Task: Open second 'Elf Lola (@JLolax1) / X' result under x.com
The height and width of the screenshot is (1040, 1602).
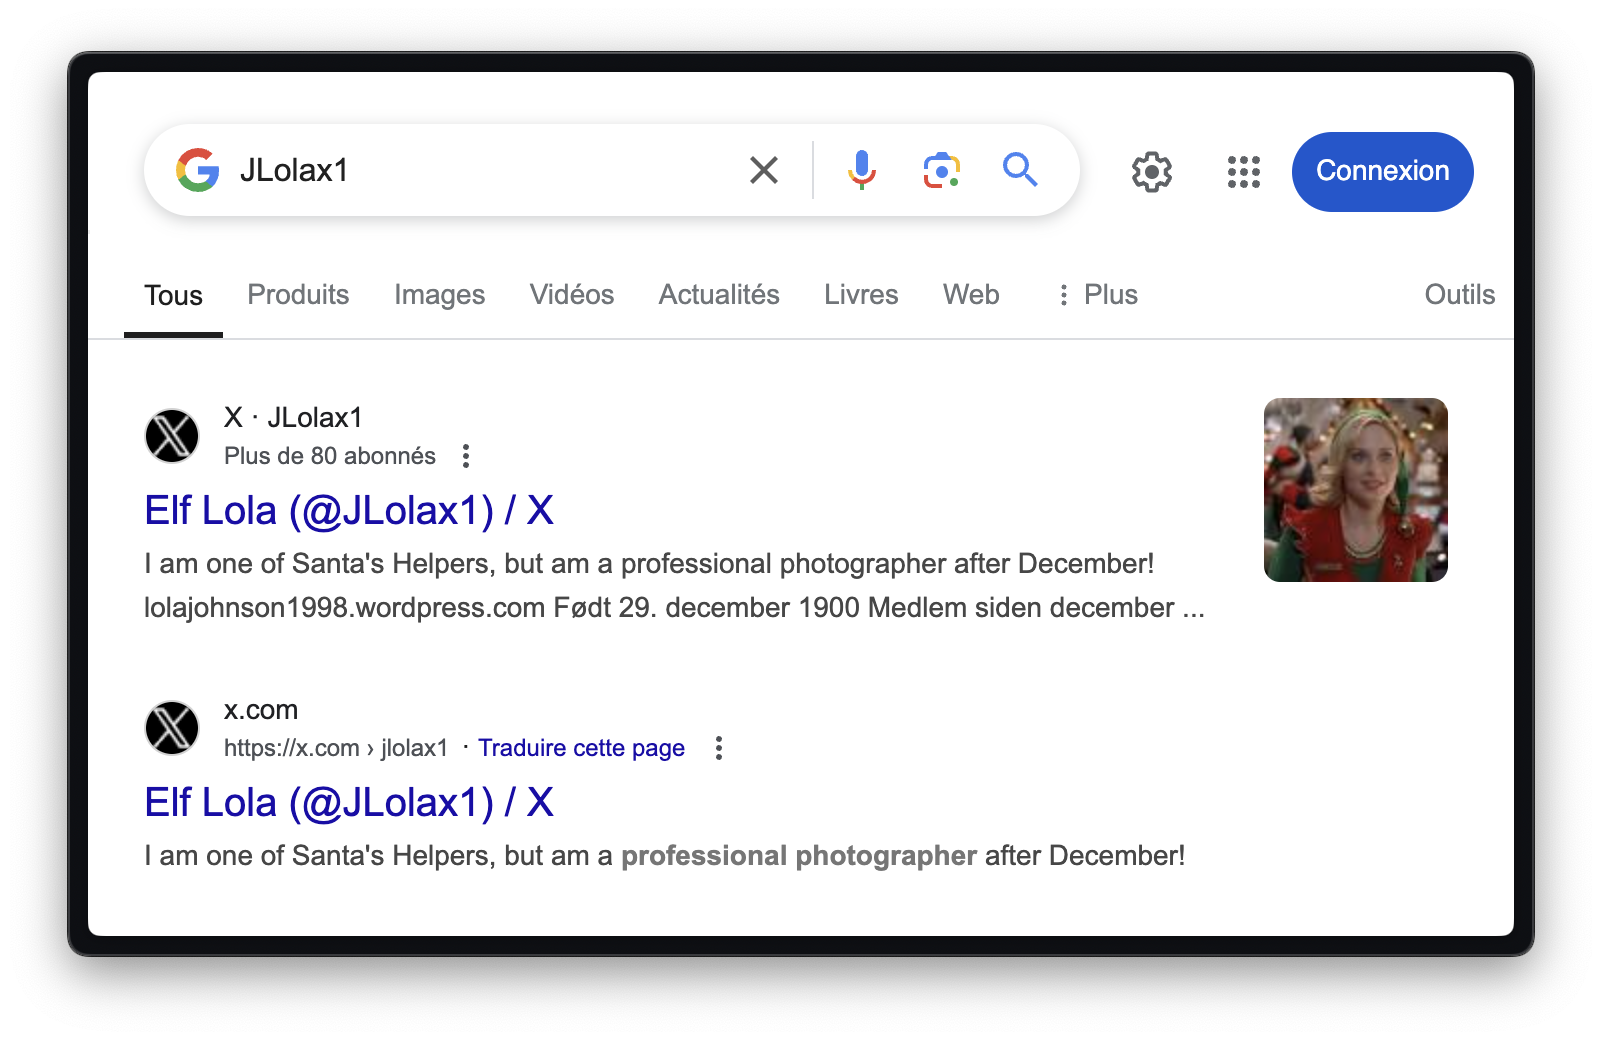Action: pyautogui.click(x=349, y=803)
